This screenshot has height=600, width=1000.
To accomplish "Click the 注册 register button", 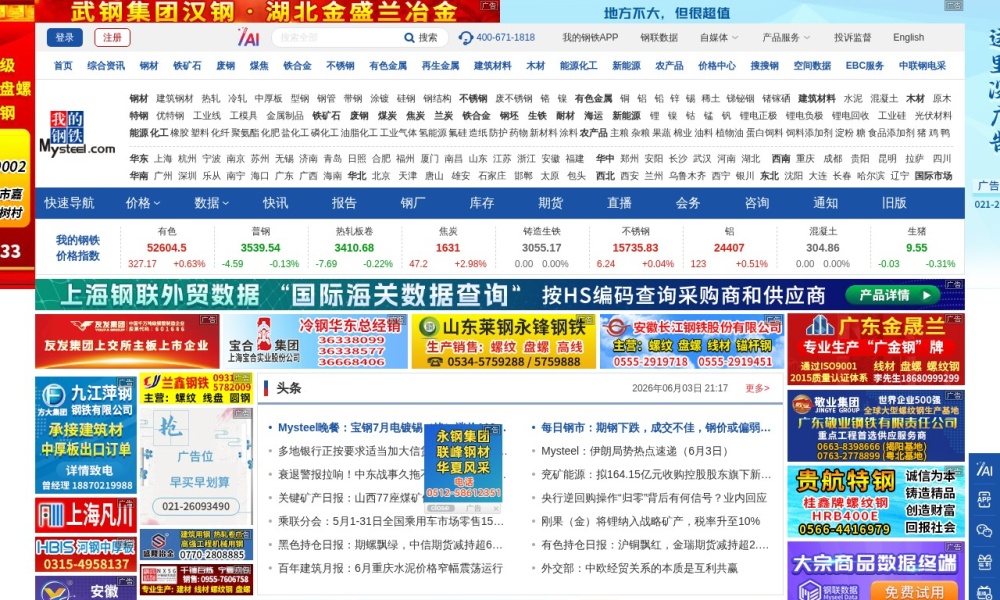I will pos(112,38).
